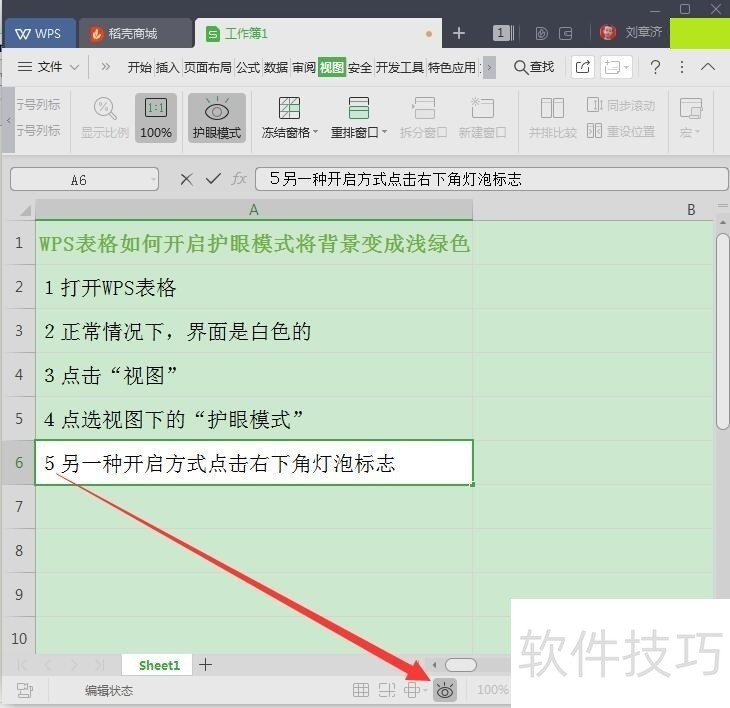This screenshot has height=708, width=730.
Task: Click cell reading 4 点选视图下的“护眼模式”
Action: click(254, 419)
